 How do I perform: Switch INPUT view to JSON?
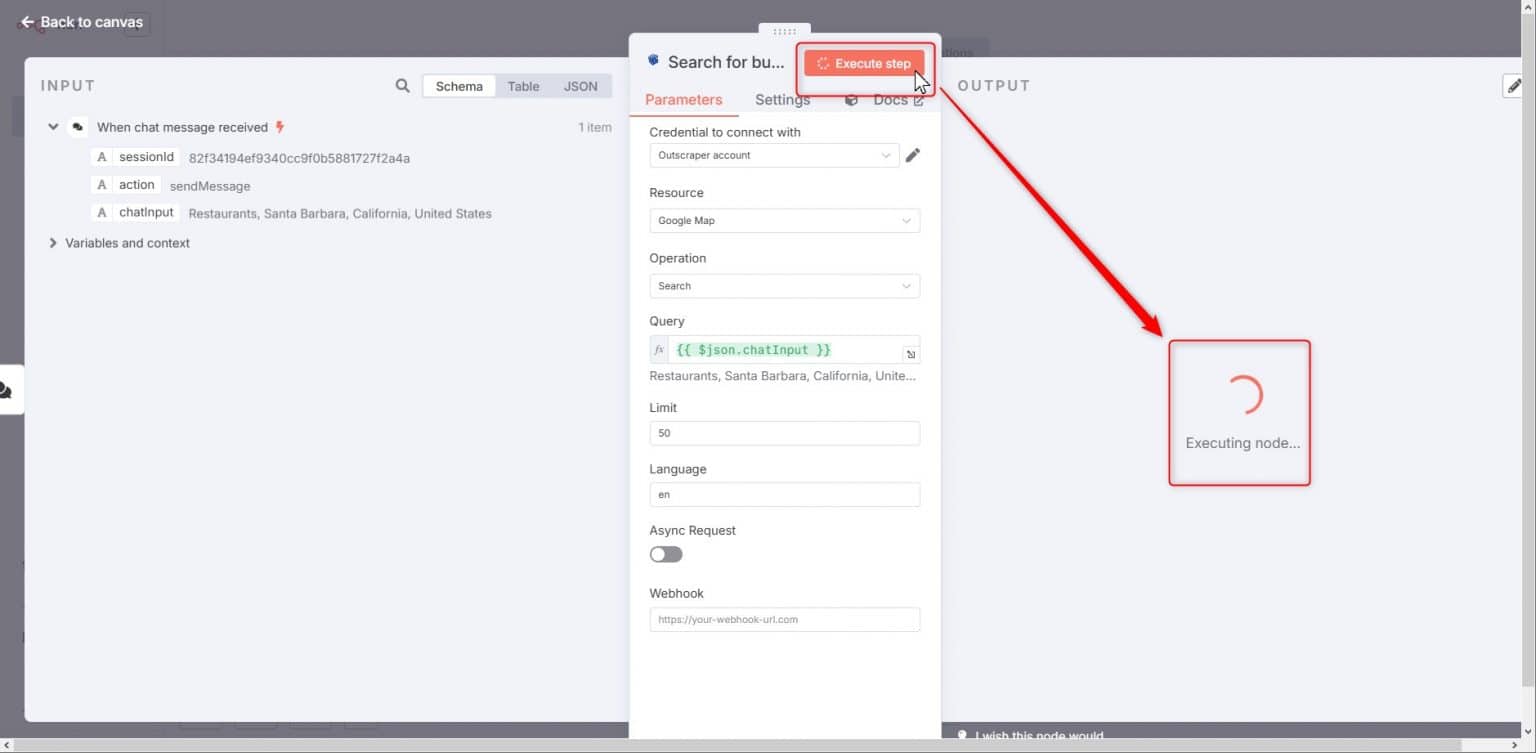point(580,86)
